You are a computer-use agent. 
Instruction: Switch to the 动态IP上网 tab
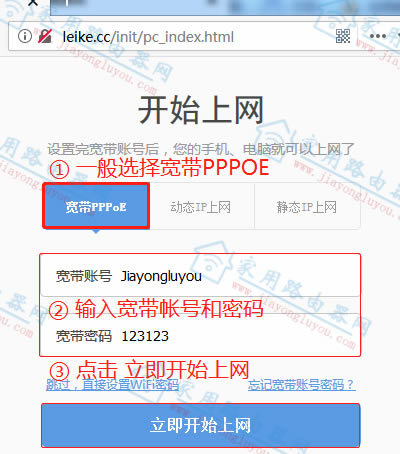tap(201, 207)
